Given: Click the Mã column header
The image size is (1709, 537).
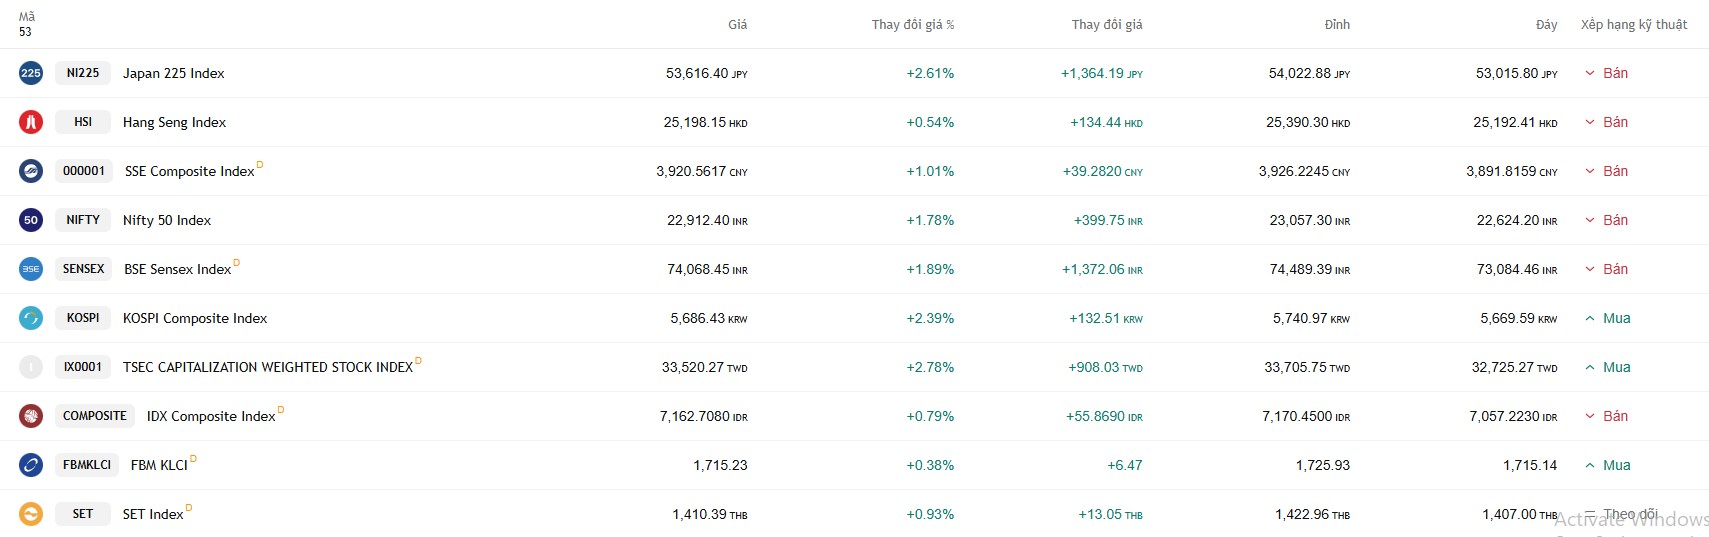Looking at the screenshot, I should (x=27, y=17).
